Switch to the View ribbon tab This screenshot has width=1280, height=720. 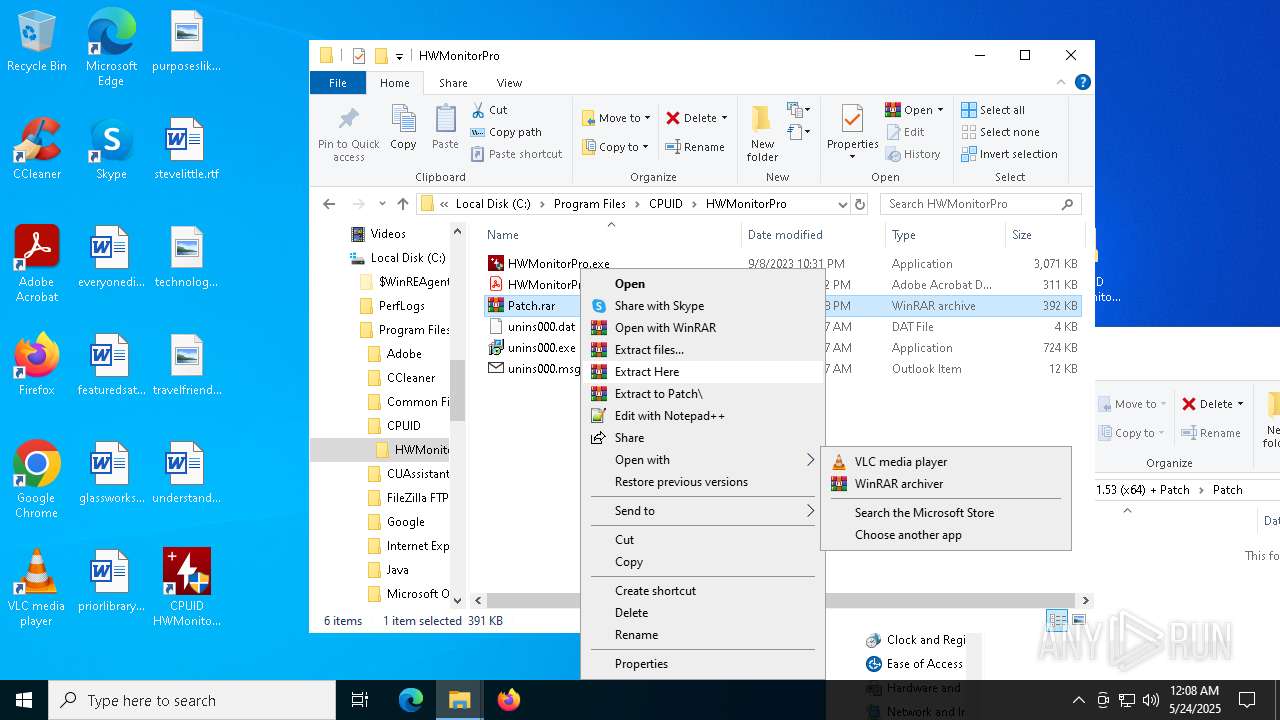pos(509,83)
